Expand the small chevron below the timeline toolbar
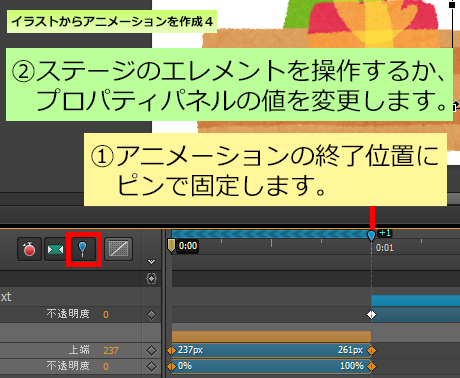Screen dimensions: 460x378 pos(151,262)
